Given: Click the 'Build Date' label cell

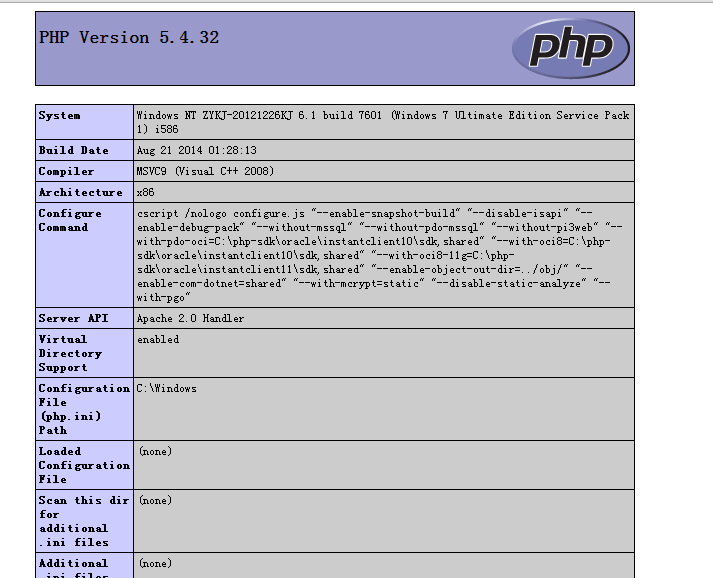Looking at the screenshot, I should pos(85,150).
